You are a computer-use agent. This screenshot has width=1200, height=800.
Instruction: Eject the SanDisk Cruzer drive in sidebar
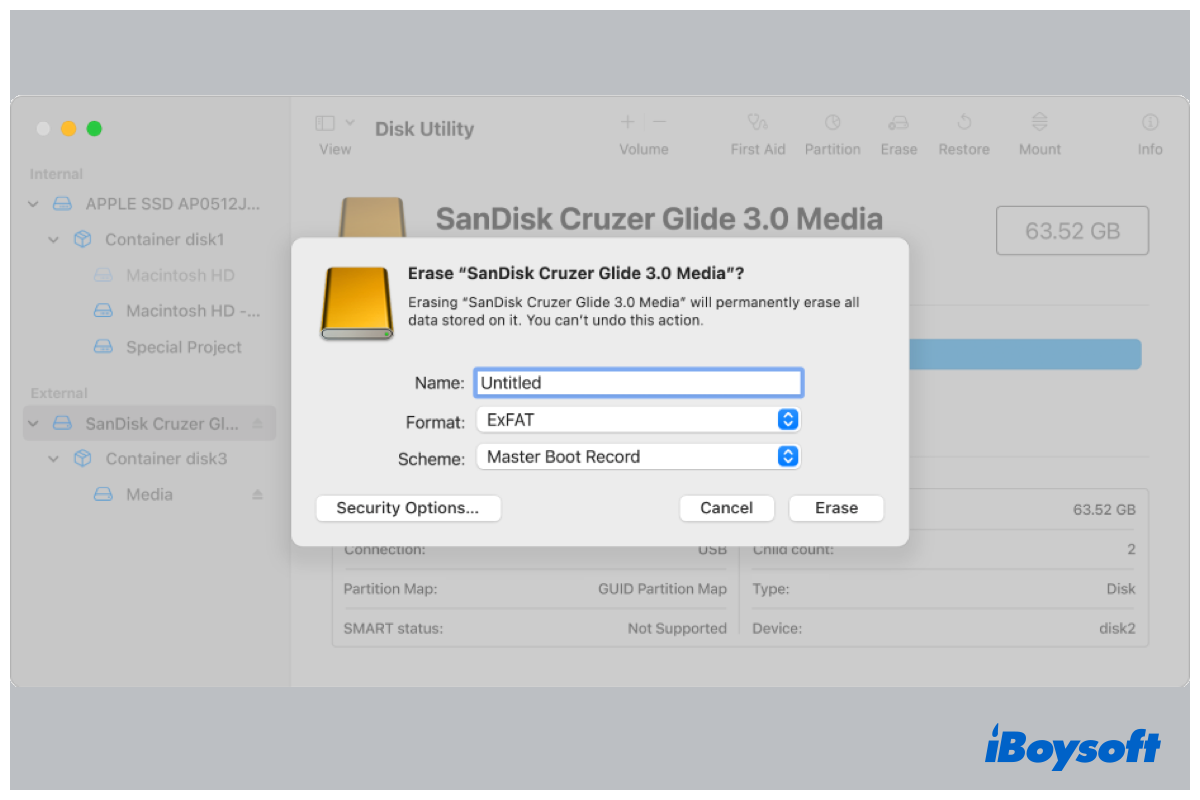(258, 424)
